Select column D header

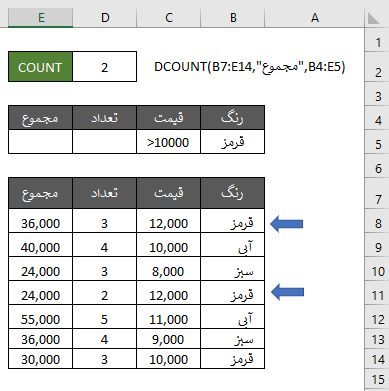(105, 18)
